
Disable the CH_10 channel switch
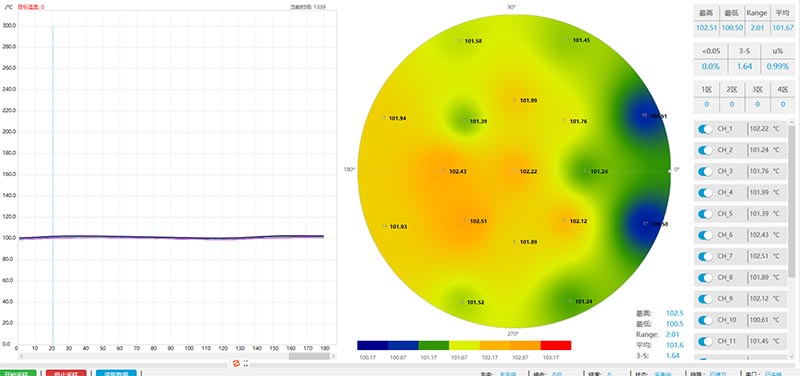click(705, 320)
